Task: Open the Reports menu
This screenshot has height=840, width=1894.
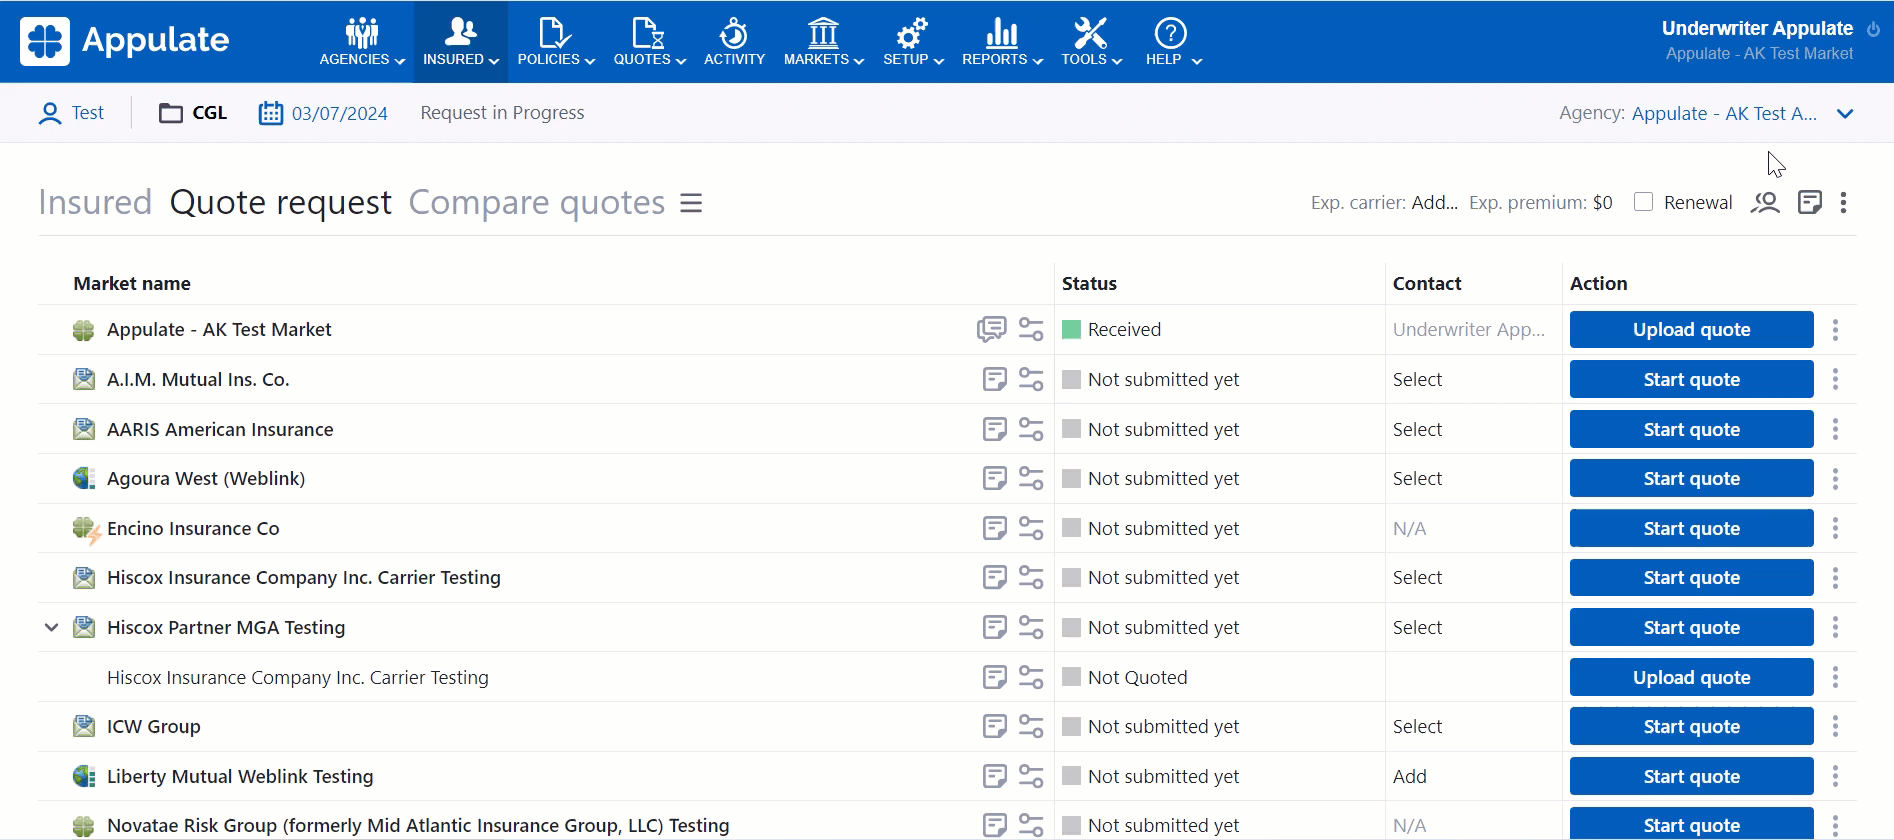Action: (x=1001, y=41)
